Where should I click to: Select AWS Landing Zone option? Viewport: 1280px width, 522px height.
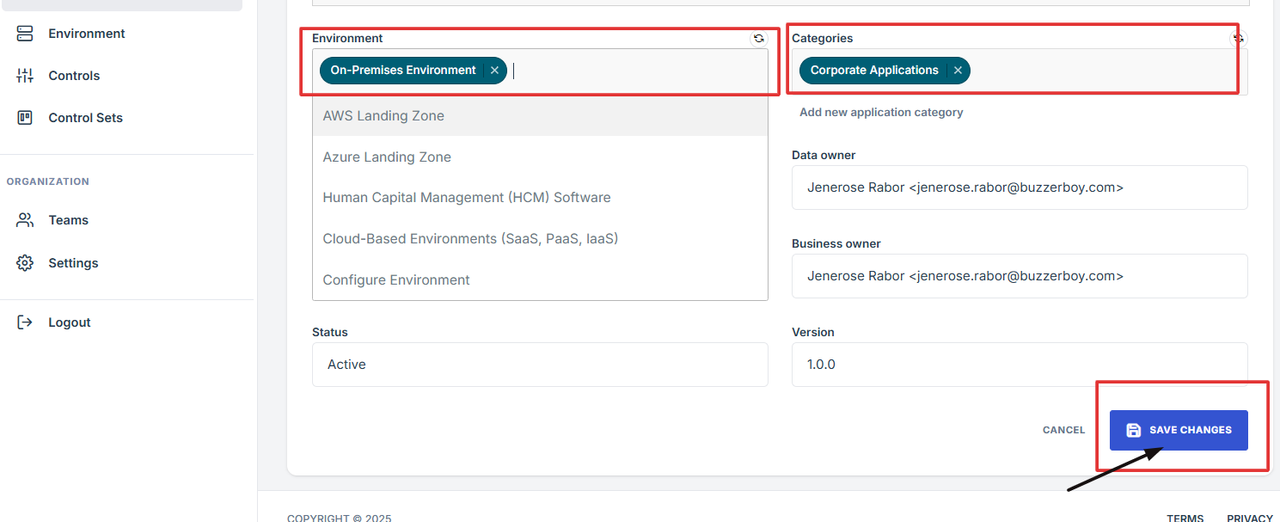(x=383, y=116)
